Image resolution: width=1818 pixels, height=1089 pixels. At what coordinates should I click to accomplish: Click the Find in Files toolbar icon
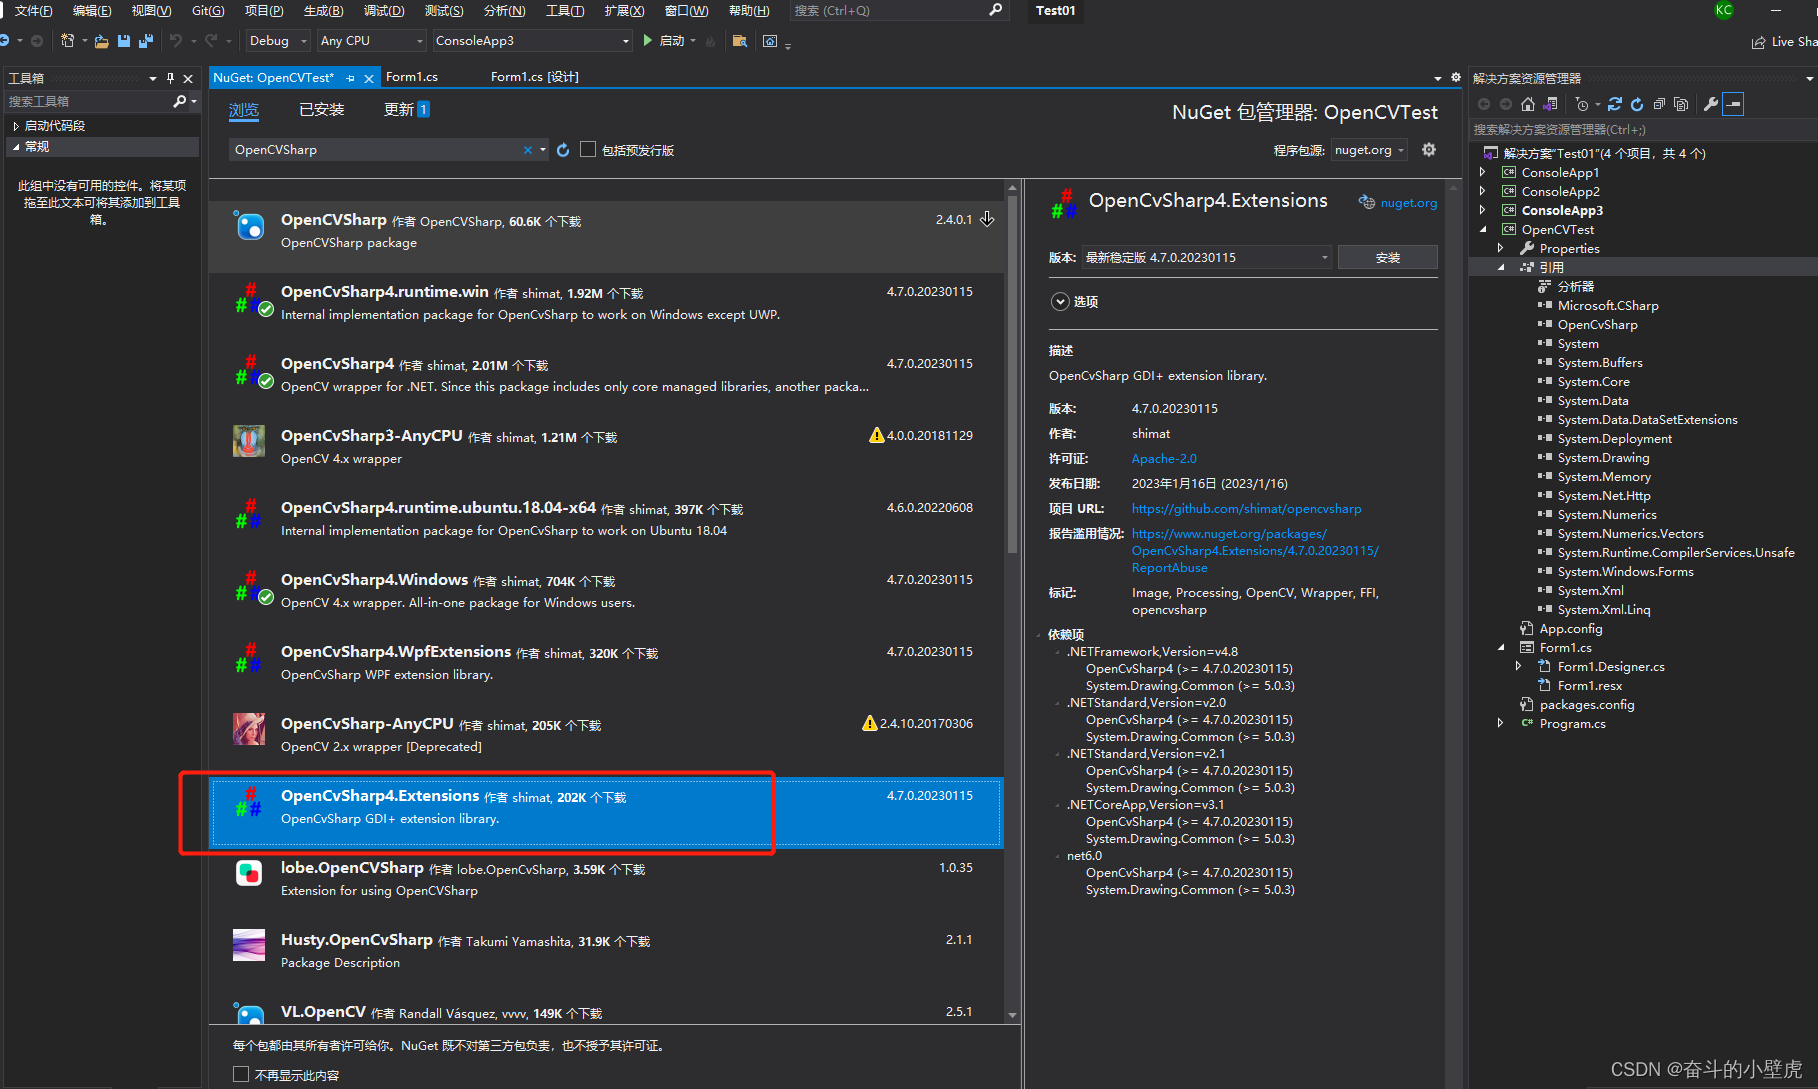pyautogui.click(x=740, y=41)
